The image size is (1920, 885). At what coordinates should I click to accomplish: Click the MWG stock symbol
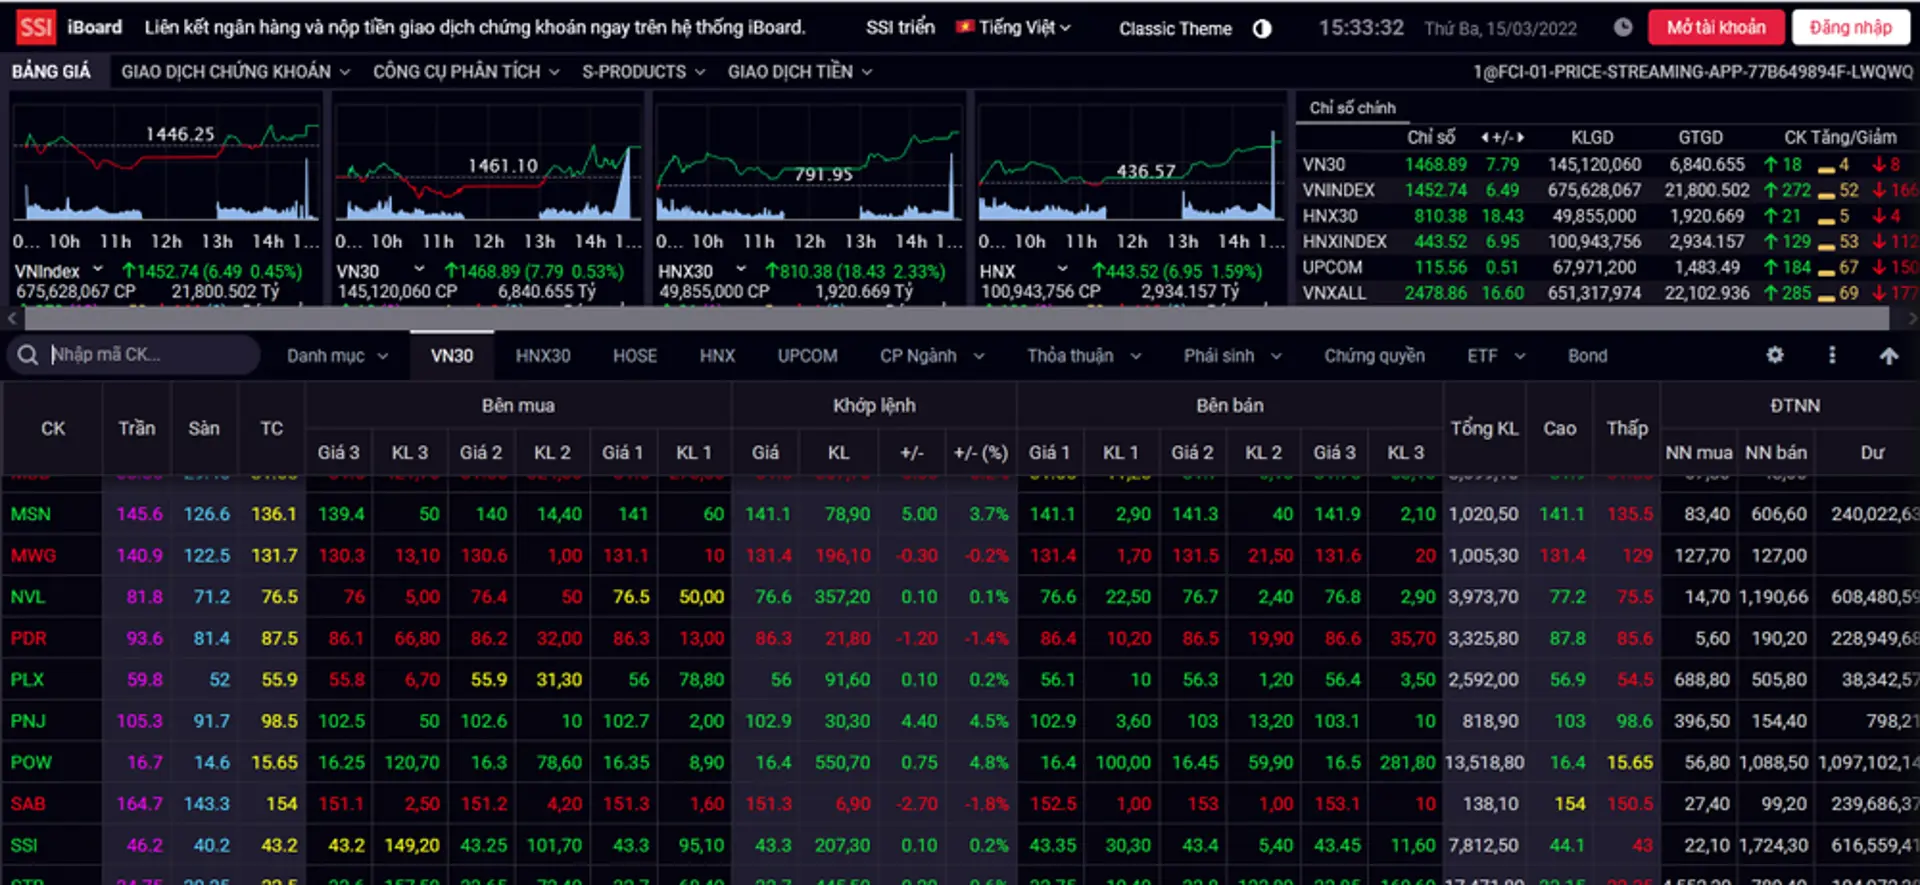click(33, 555)
